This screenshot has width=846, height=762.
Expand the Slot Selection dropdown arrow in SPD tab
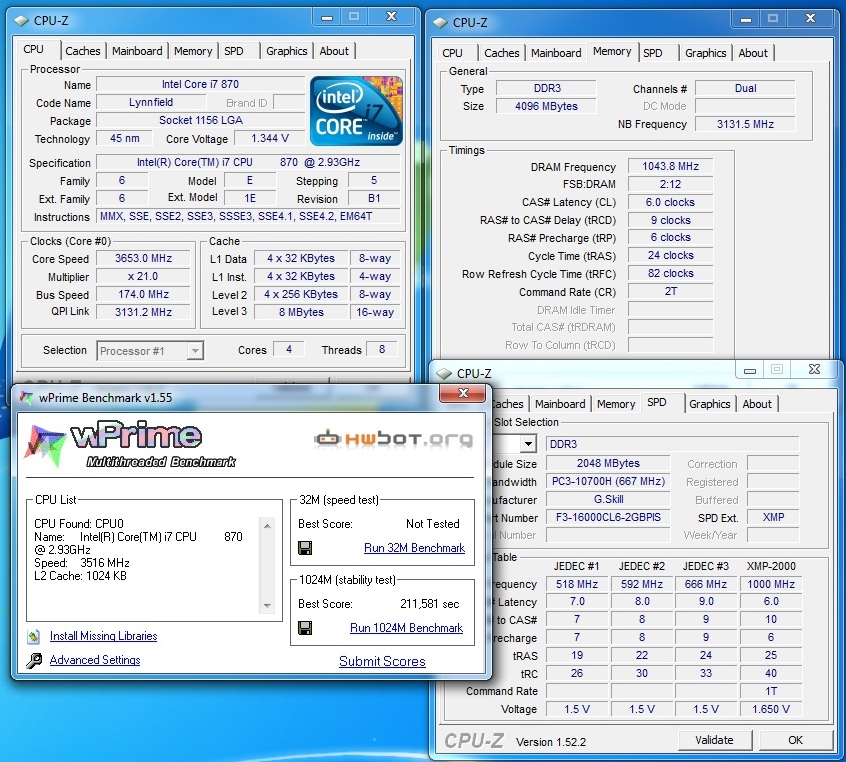pyautogui.click(x=527, y=443)
